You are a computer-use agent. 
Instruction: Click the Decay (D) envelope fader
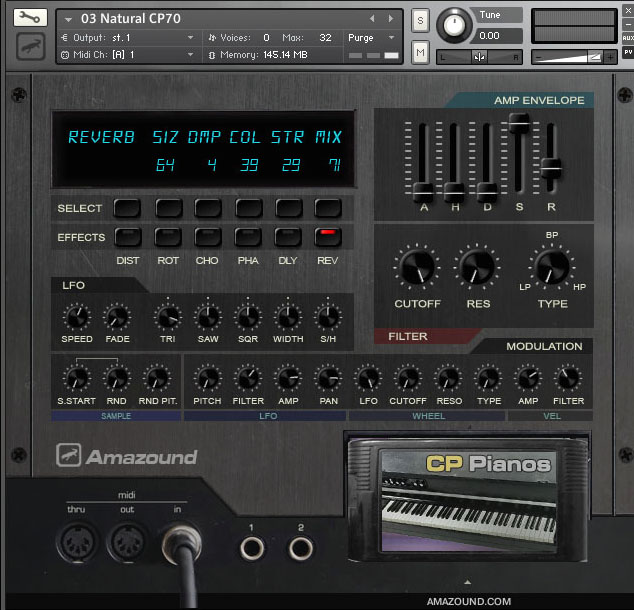coord(487,191)
